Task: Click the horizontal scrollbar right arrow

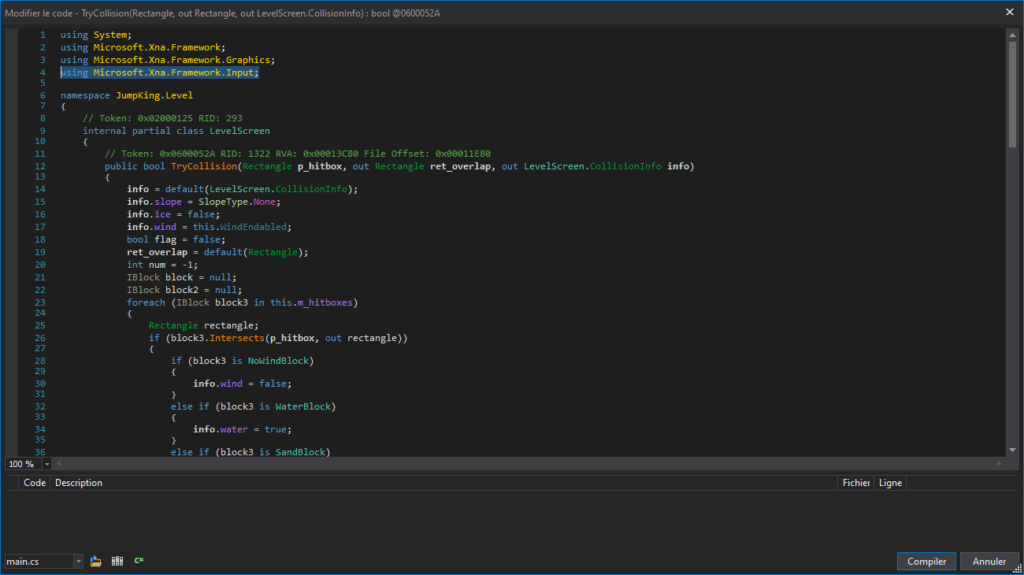Action: click(x=999, y=464)
